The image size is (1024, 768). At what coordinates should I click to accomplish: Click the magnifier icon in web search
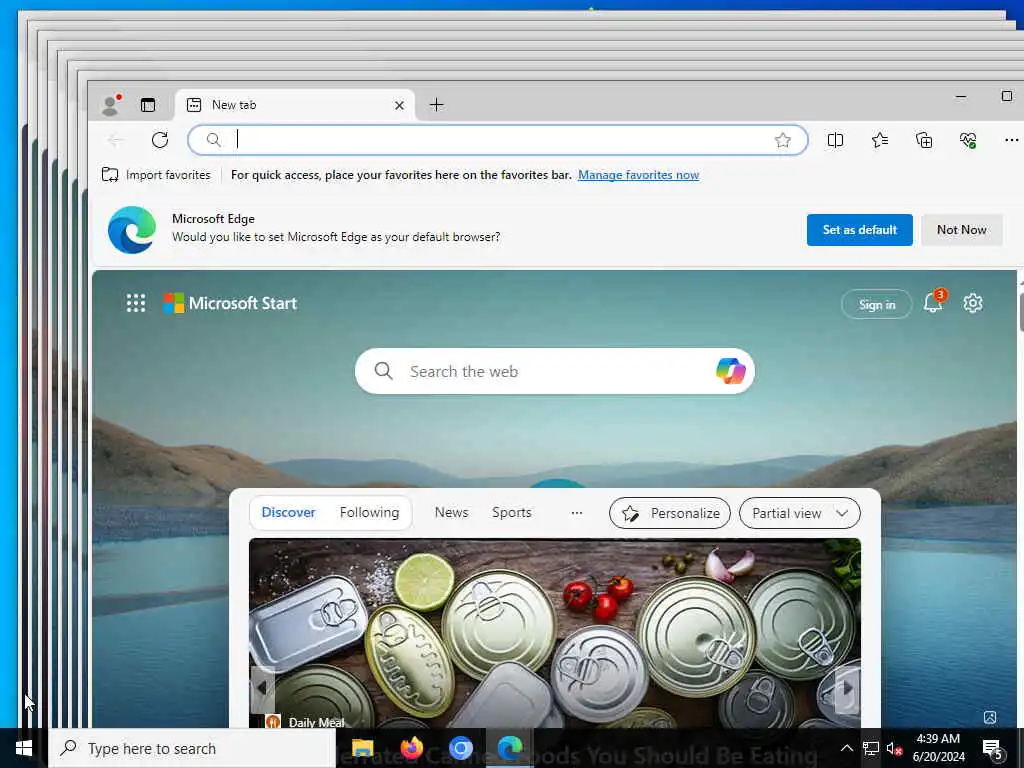point(383,371)
